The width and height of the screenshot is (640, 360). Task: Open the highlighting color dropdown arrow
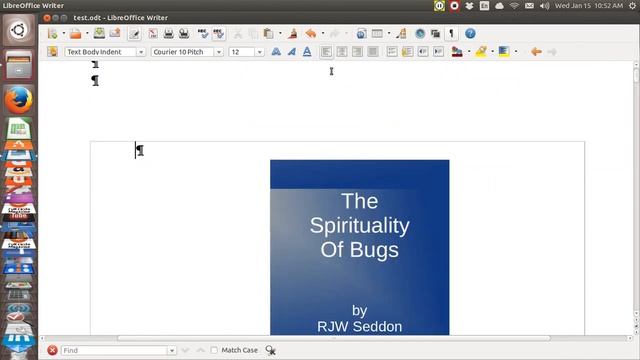click(492, 51)
